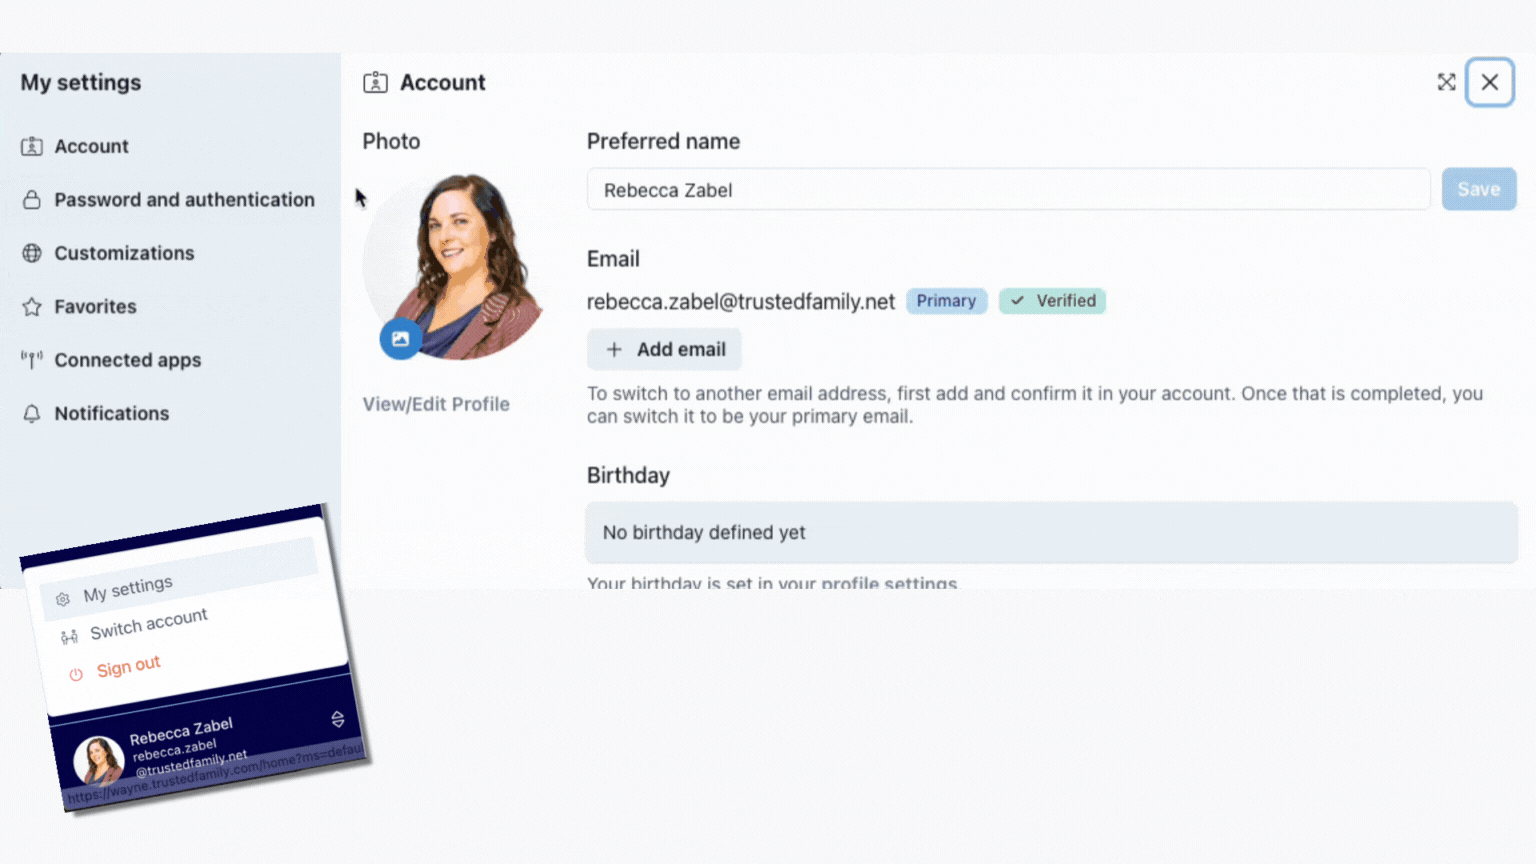Click the antenna icon for Connected apps

tap(32, 360)
